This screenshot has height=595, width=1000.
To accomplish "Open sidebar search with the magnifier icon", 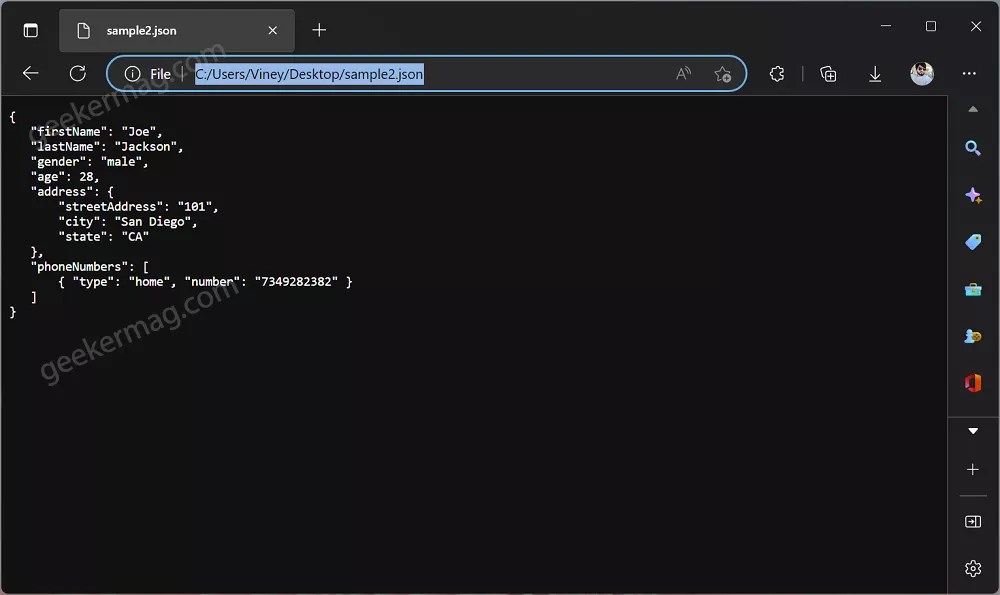I will tap(972, 148).
